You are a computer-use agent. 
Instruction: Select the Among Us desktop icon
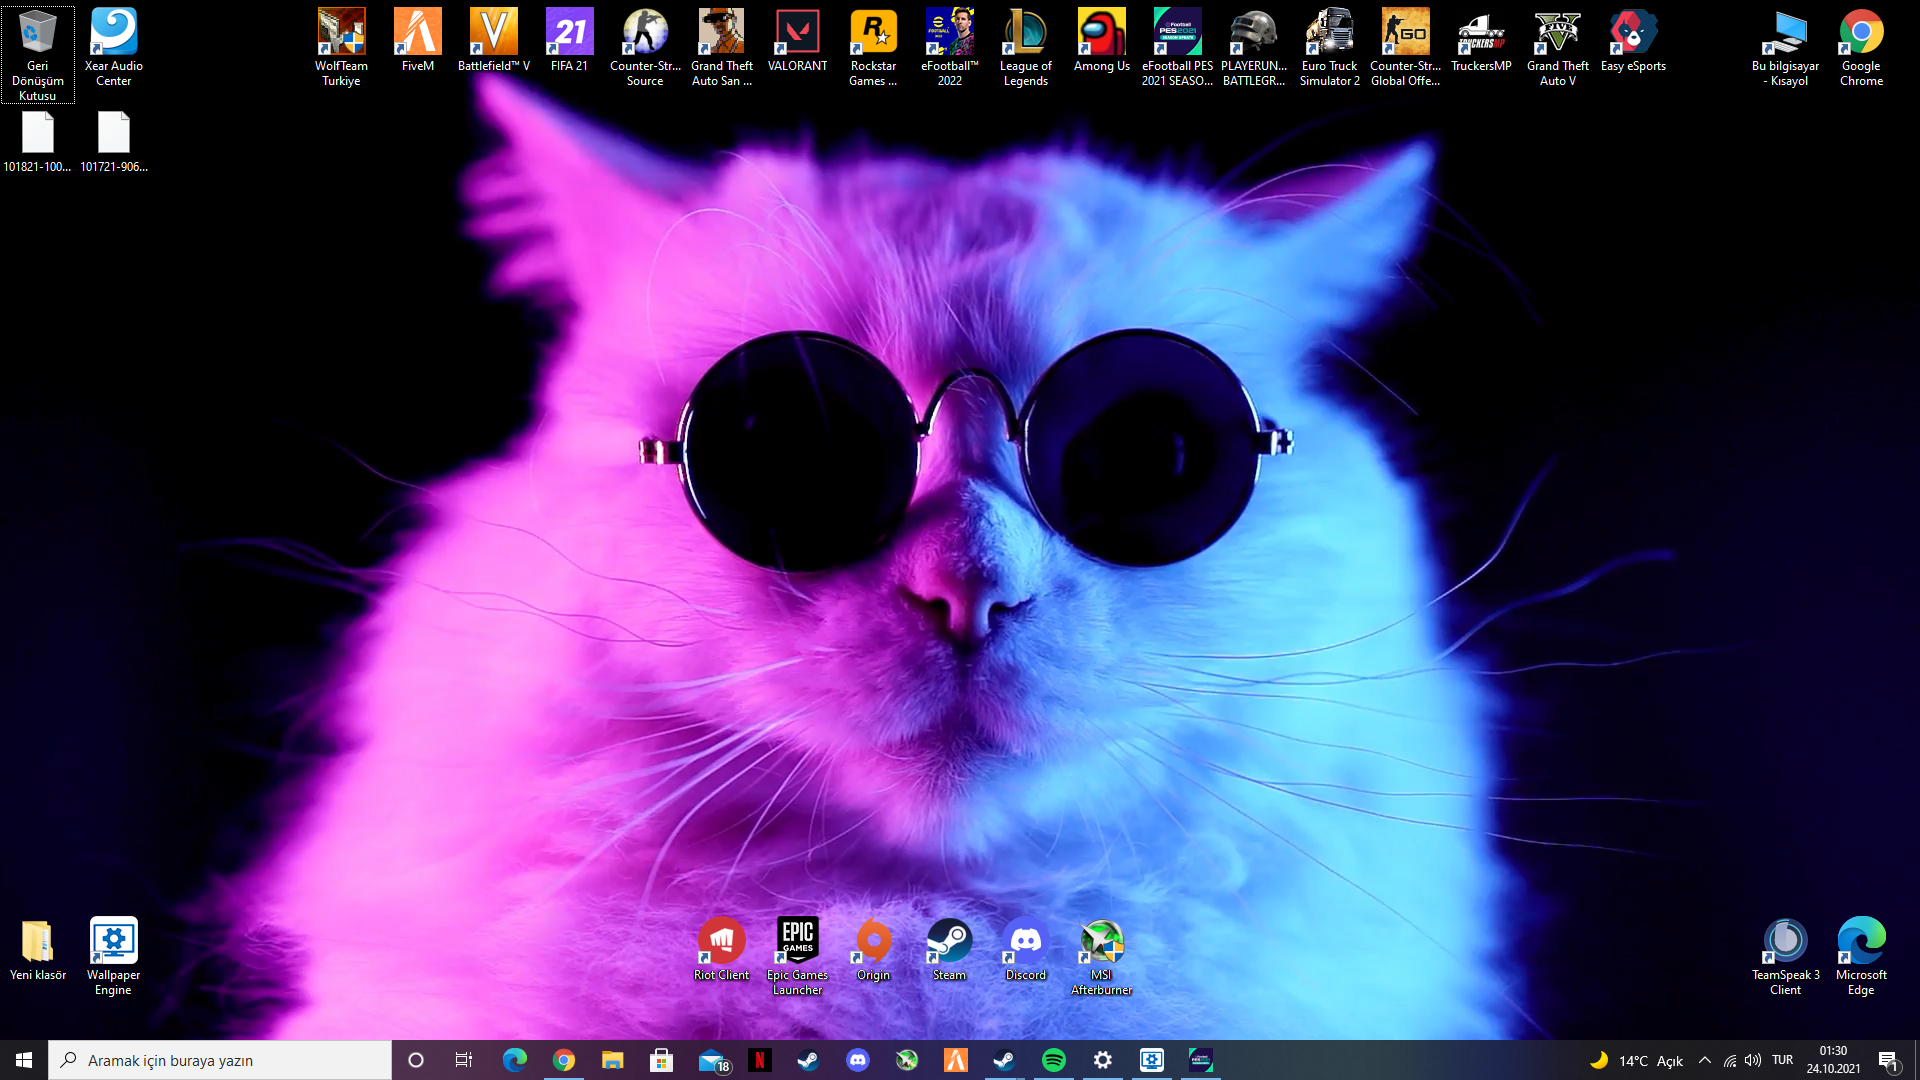[x=1101, y=40]
